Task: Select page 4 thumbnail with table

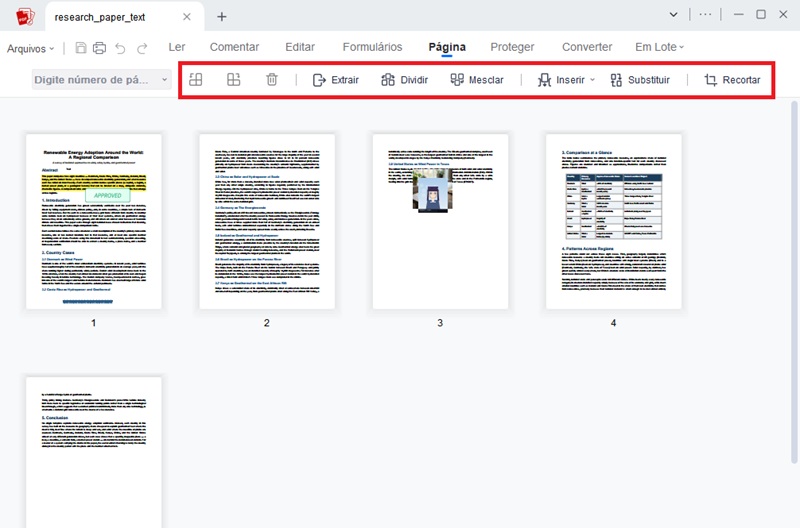Action: click(614, 221)
